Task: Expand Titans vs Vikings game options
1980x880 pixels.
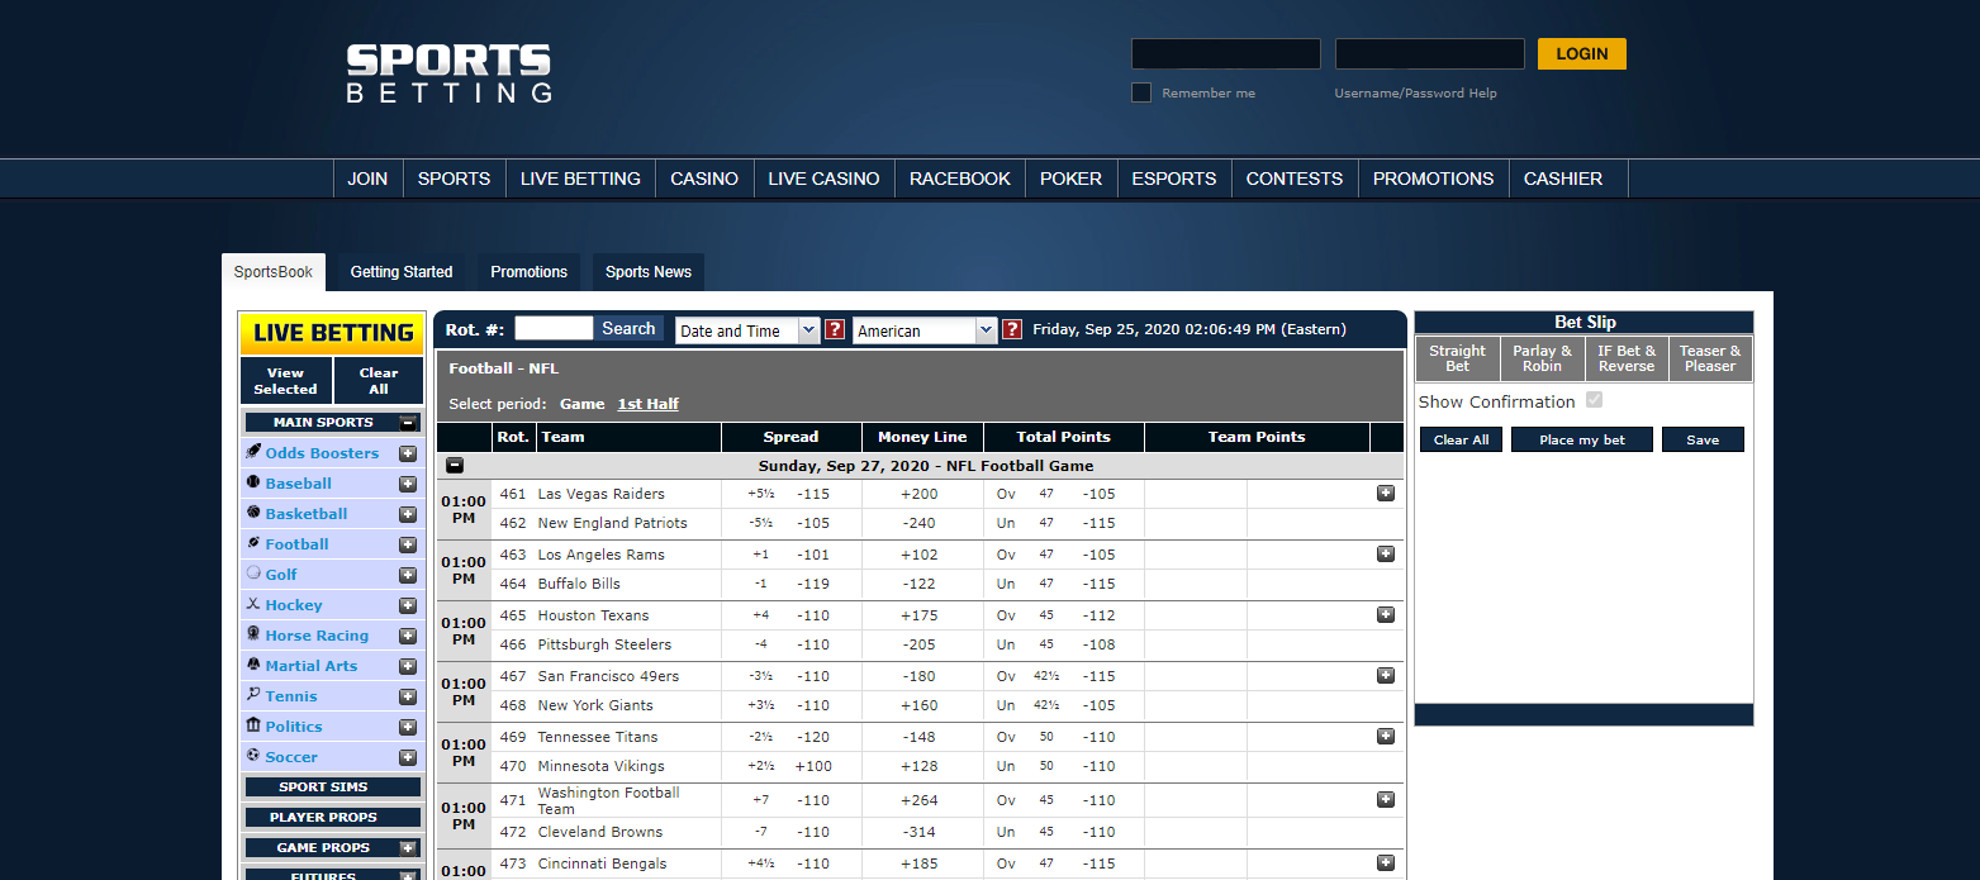Action: coord(1386,737)
